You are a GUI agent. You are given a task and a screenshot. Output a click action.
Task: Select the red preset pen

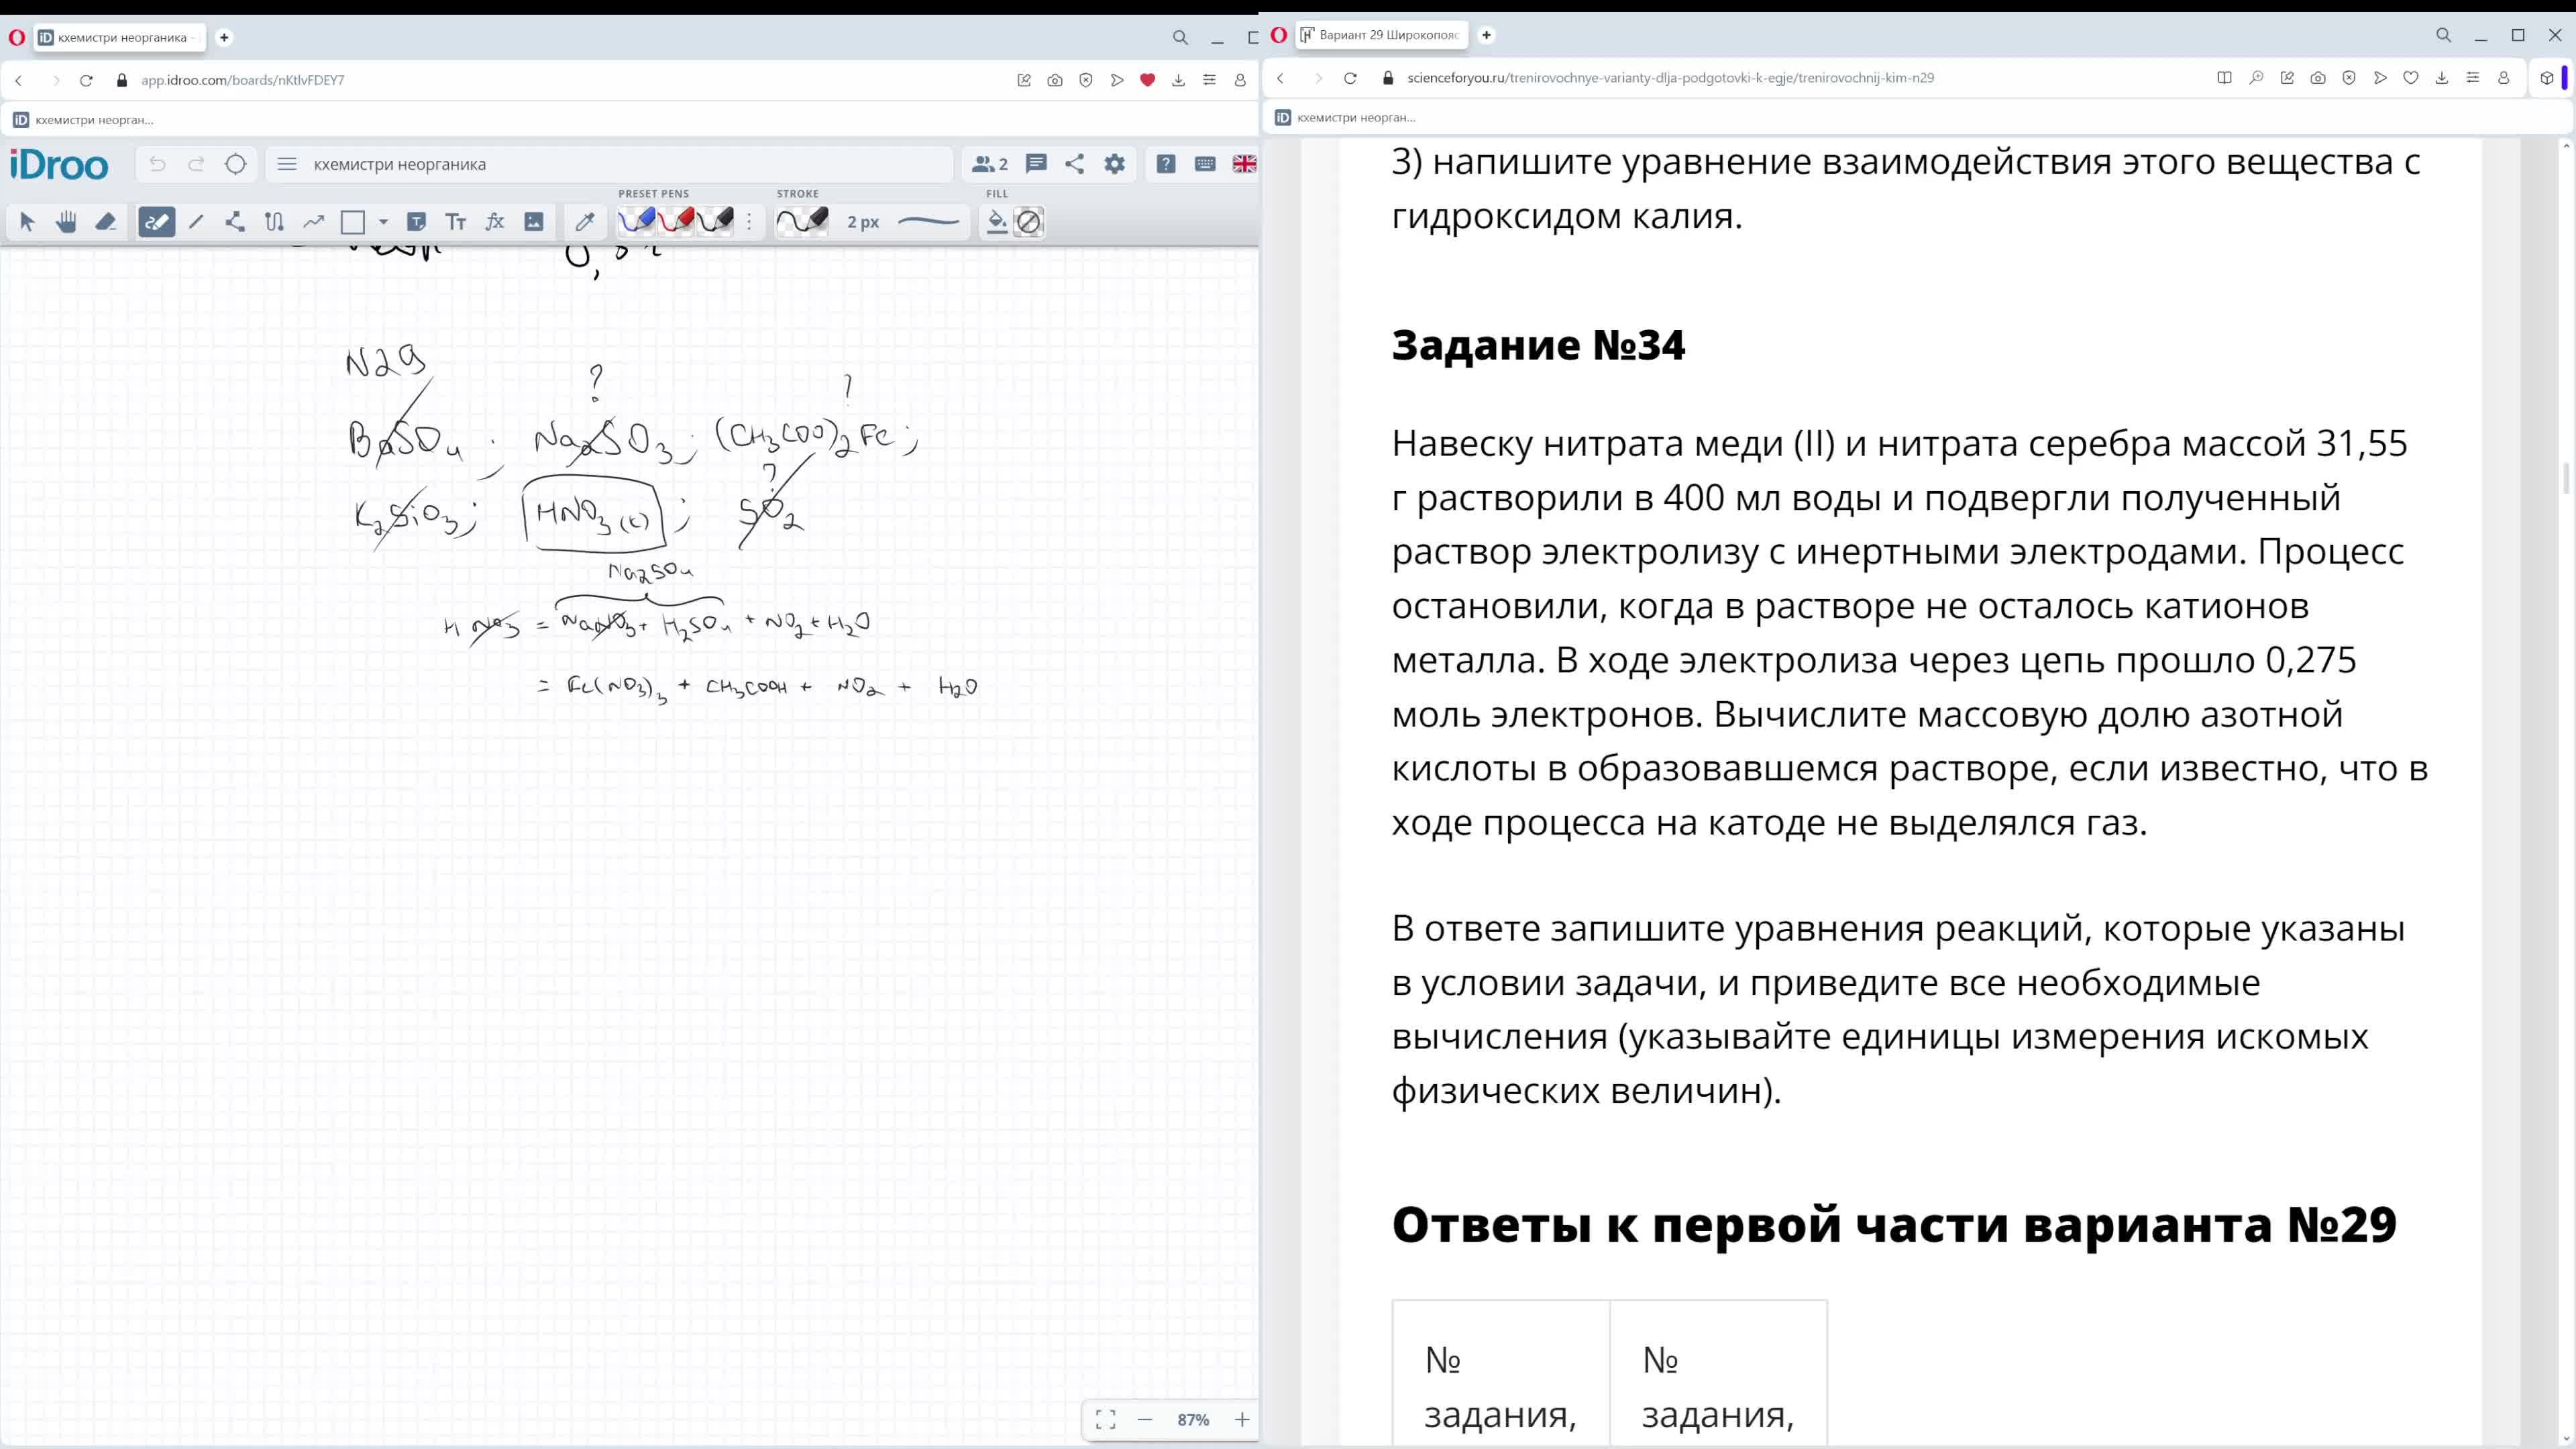[x=676, y=222]
